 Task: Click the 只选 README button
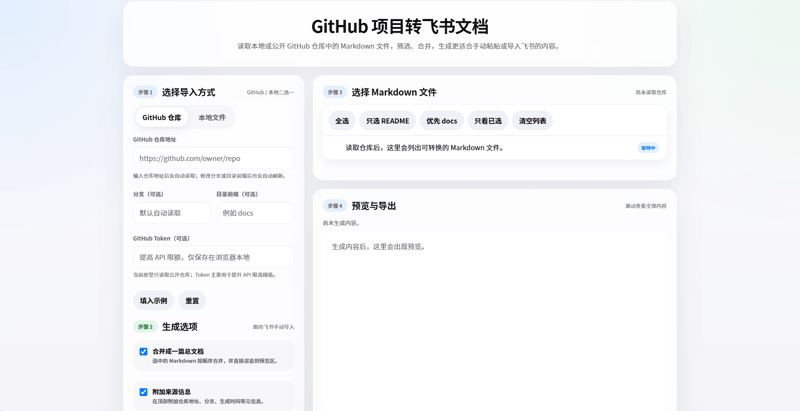pyautogui.click(x=388, y=121)
